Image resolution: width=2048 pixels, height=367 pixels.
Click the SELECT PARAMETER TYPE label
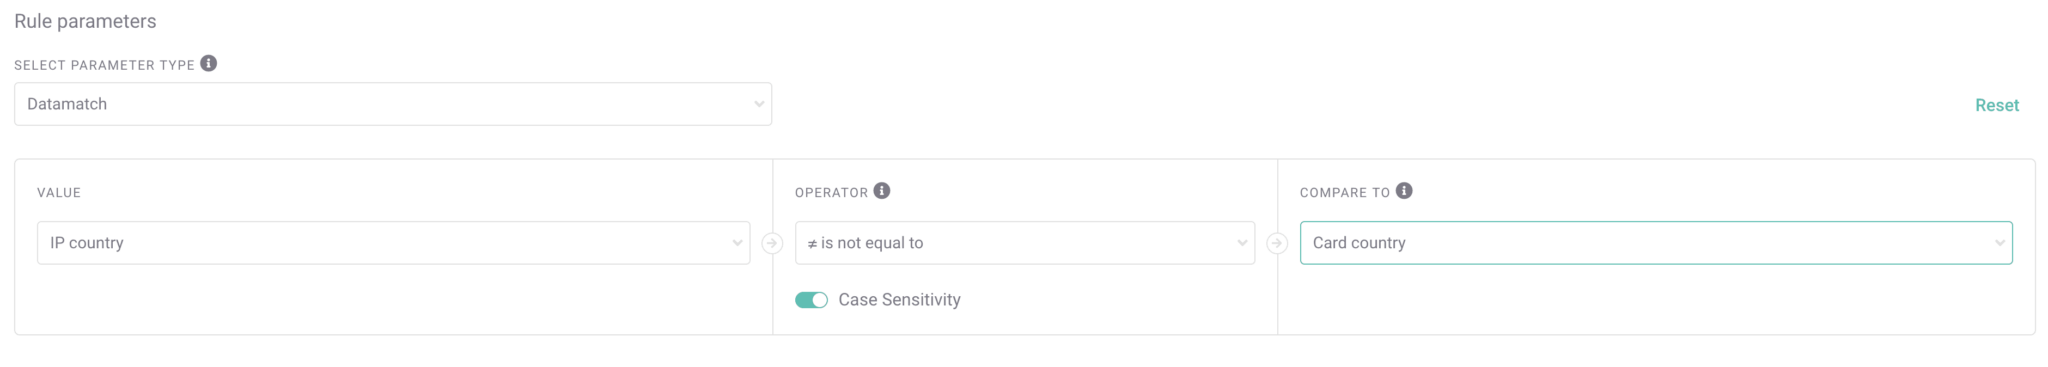pos(104,65)
